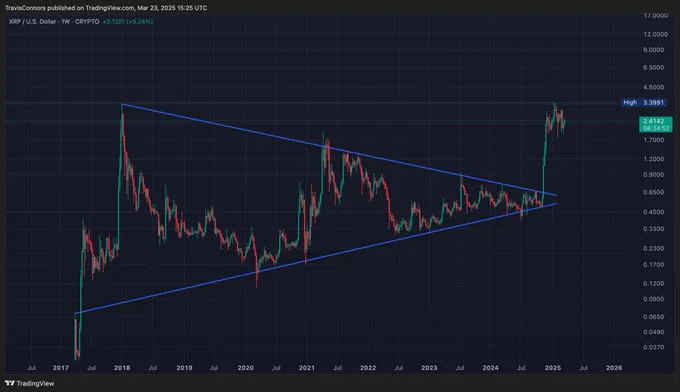Click the 2024 time axis label
This screenshot has width=680, height=392.
click(490, 368)
